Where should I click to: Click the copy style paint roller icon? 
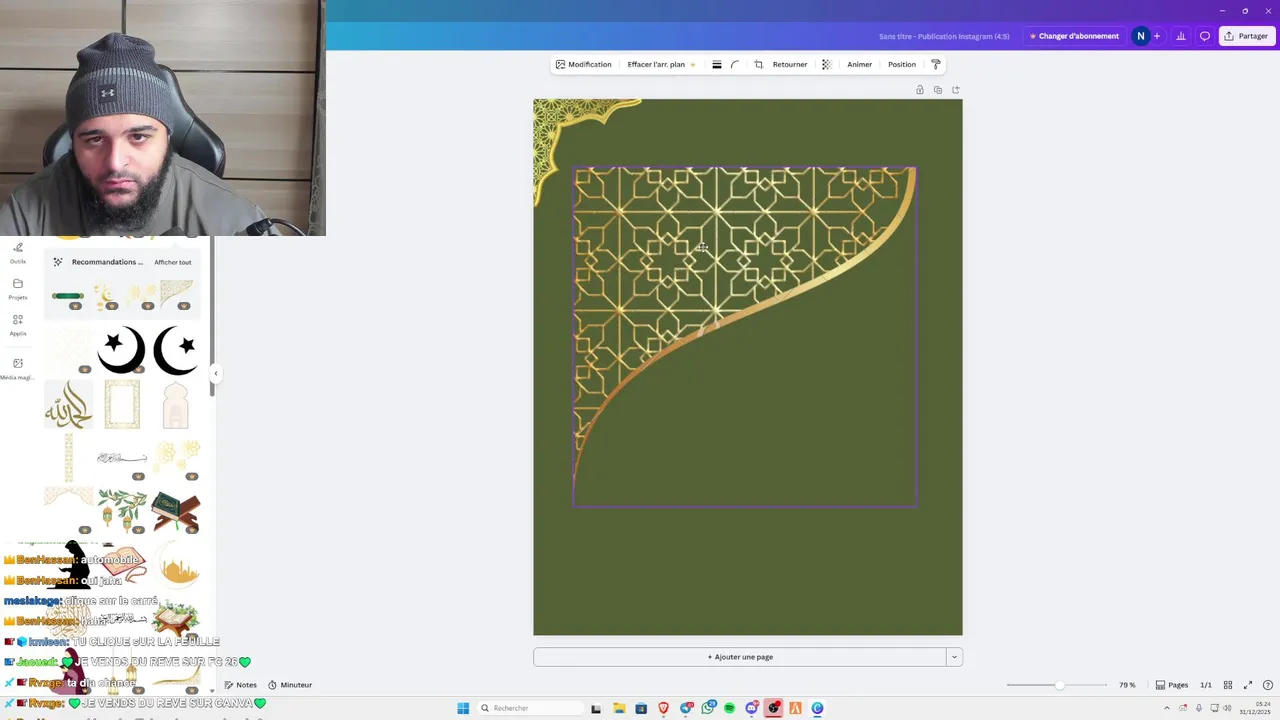click(x=936, y=64)
